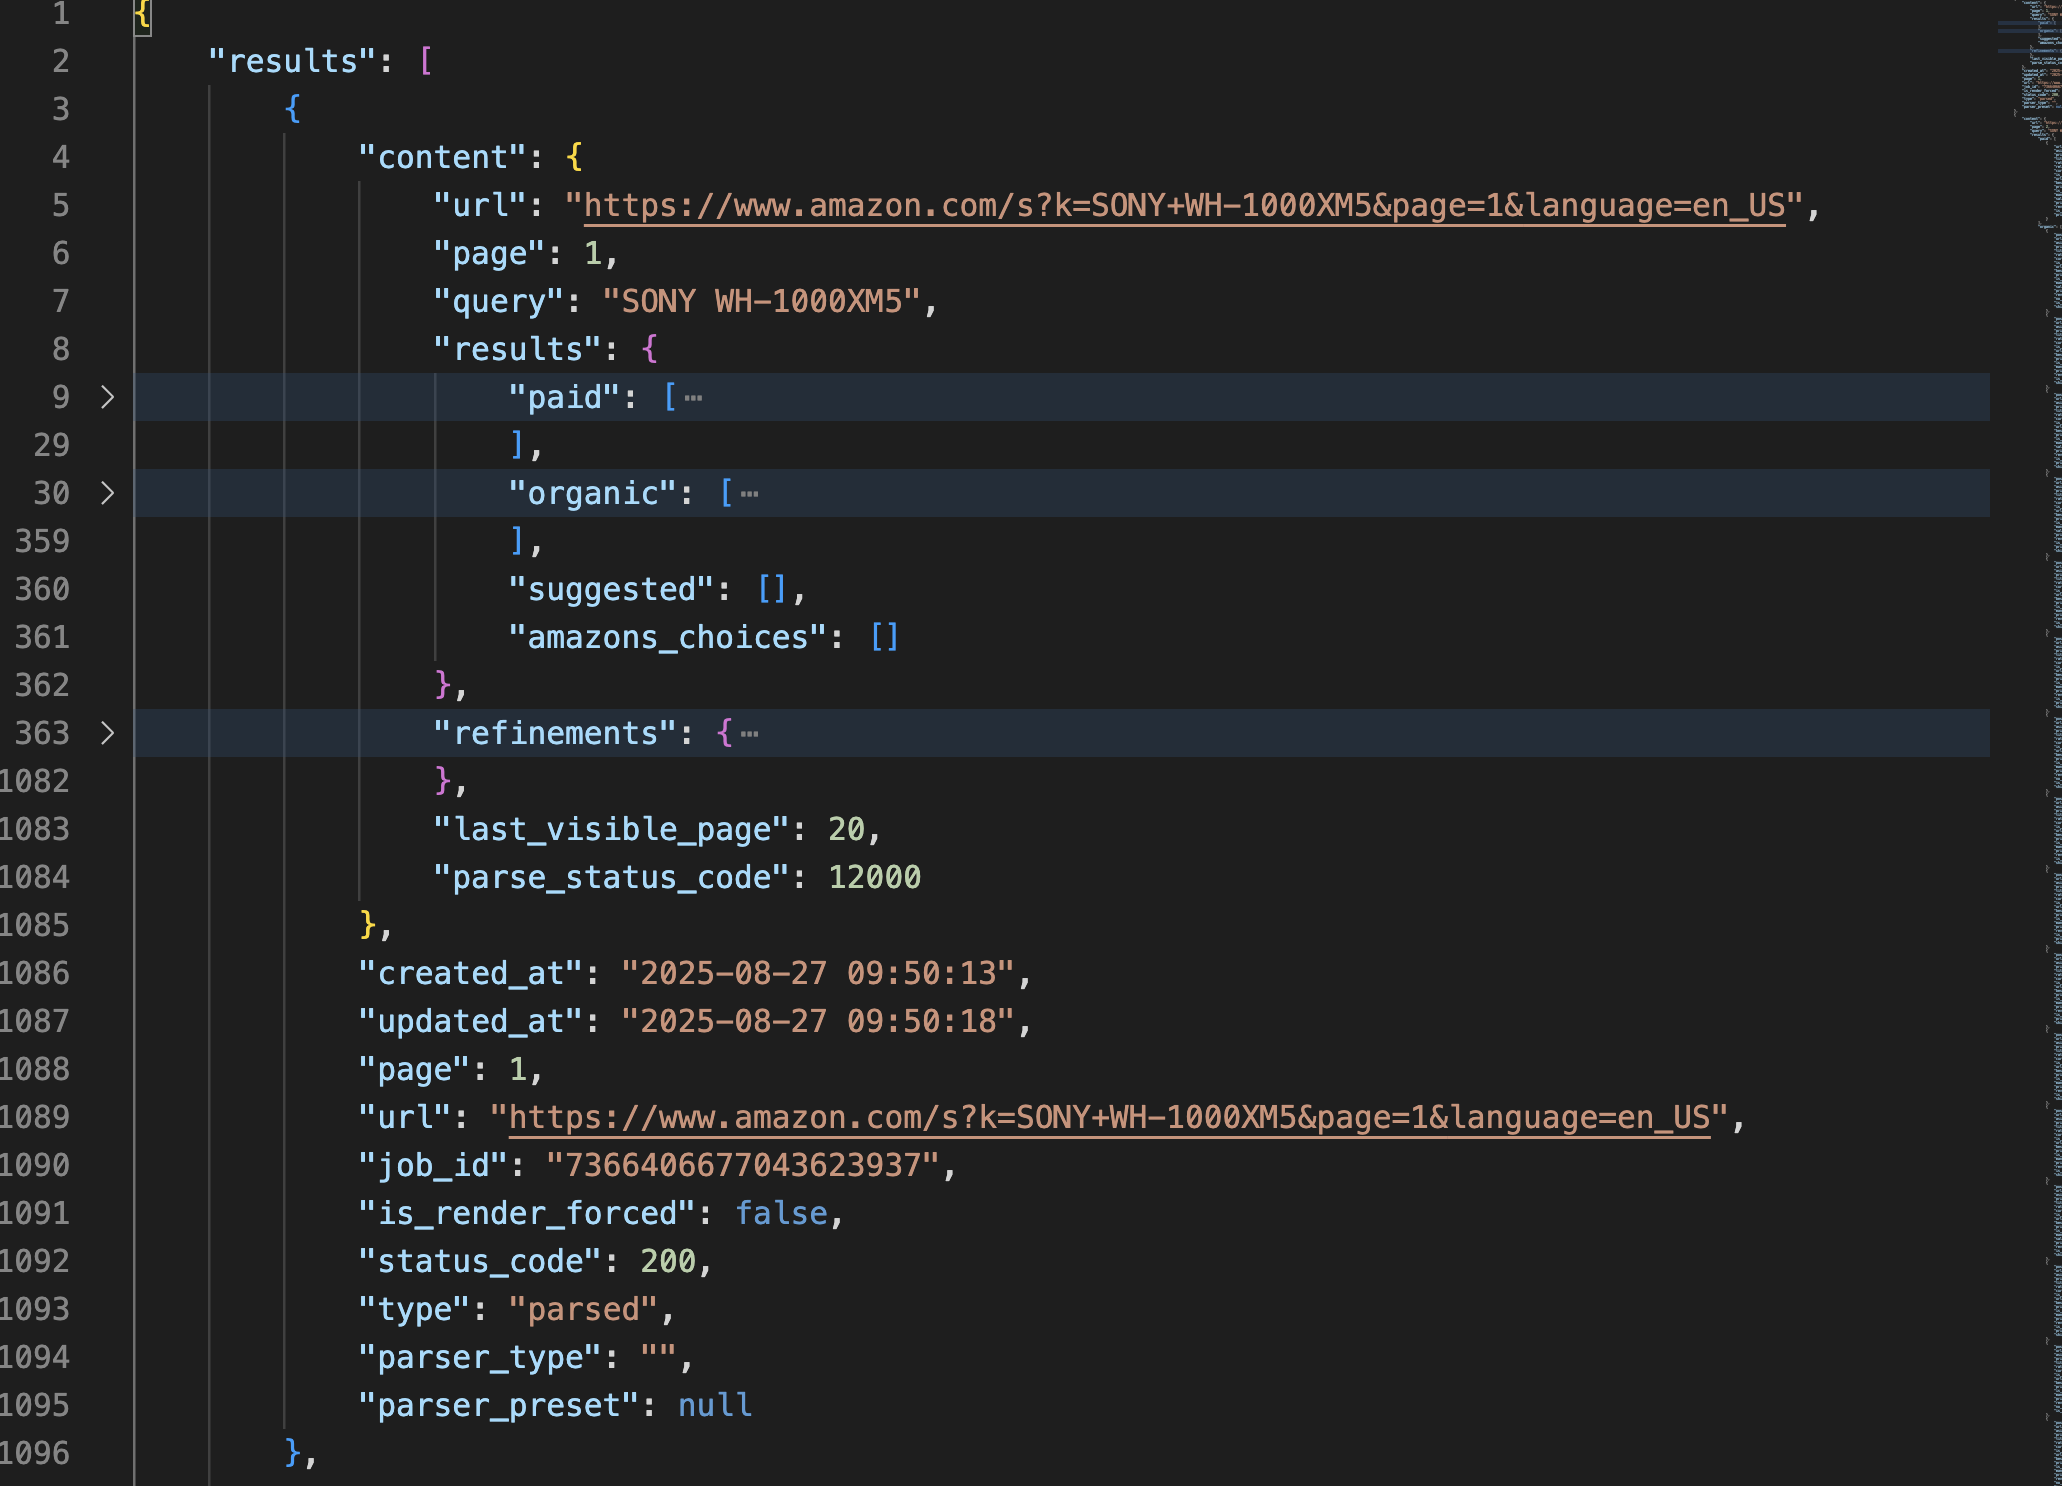The width and height of the screenshot is (2062, 1486).
Task: Open the Amazon URL link in content
Action: [1184, 206]
